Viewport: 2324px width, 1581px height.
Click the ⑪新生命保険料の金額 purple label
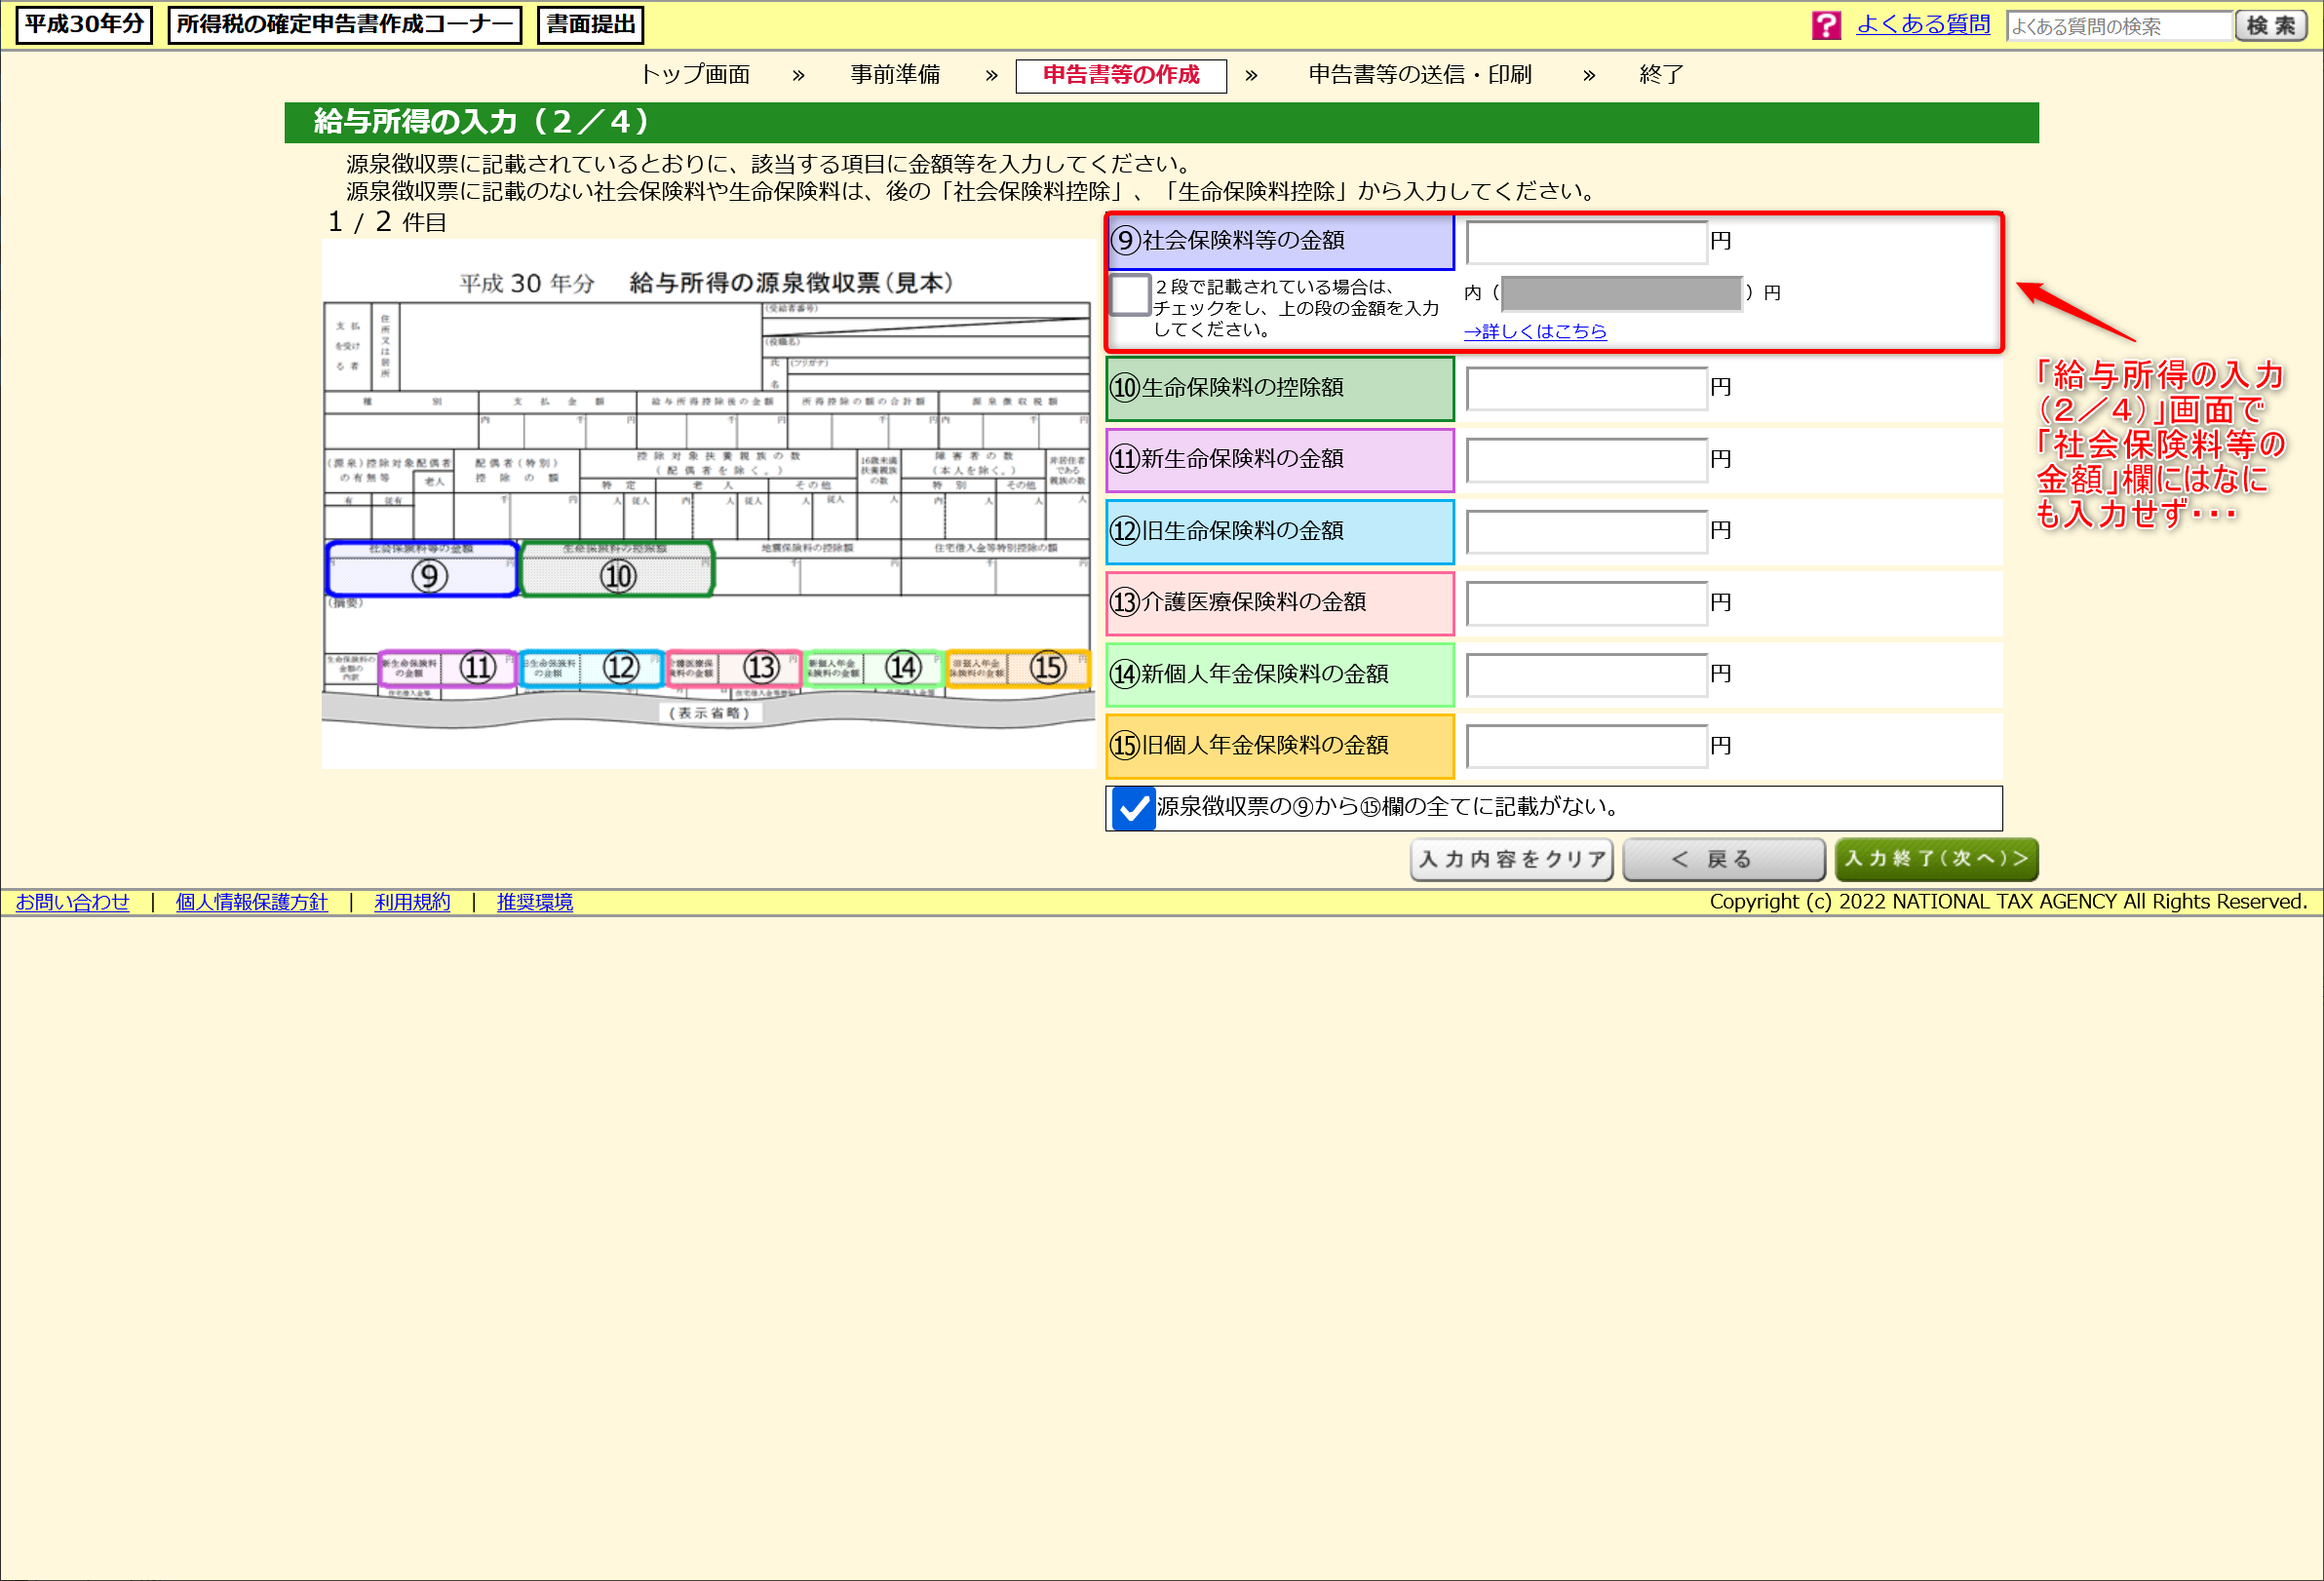pos(1280,460)
